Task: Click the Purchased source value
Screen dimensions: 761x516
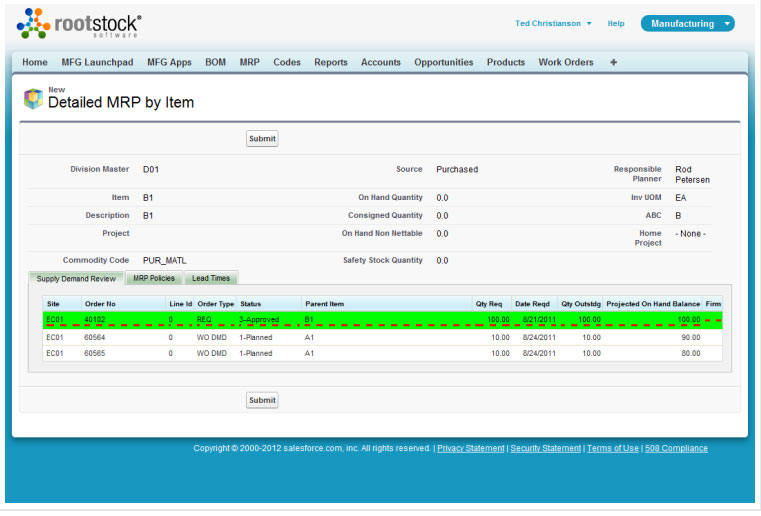Action: click(457, 169)
